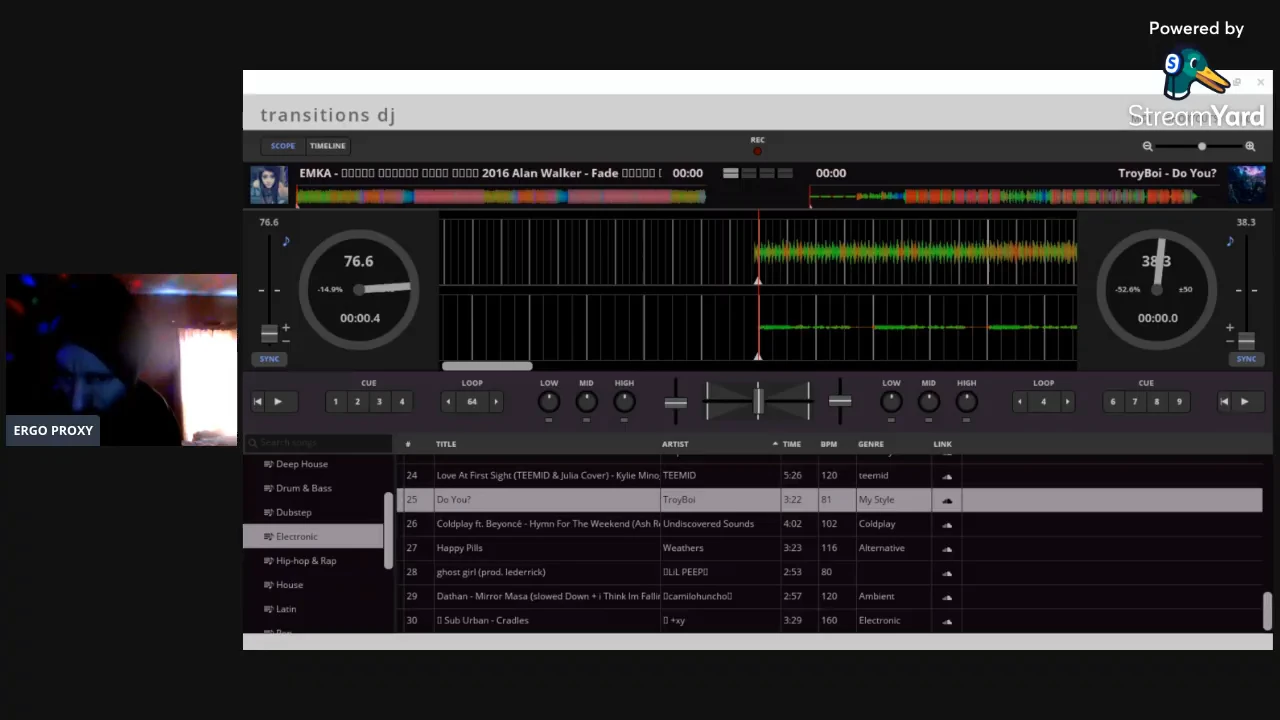Play the left deck track
Viewport: 1280px width, 720px height.
tap(278, 402)
